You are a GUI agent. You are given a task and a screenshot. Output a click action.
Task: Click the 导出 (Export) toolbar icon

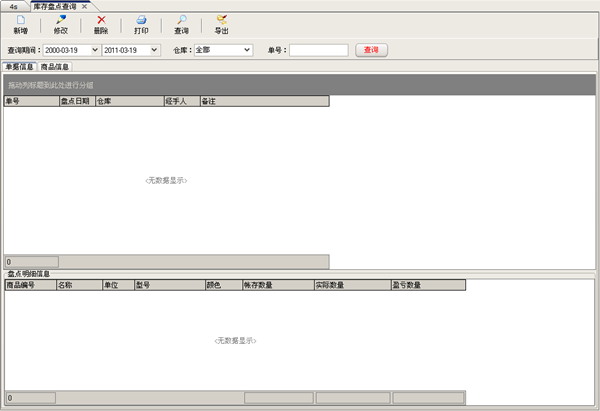[x=221, y=20]
